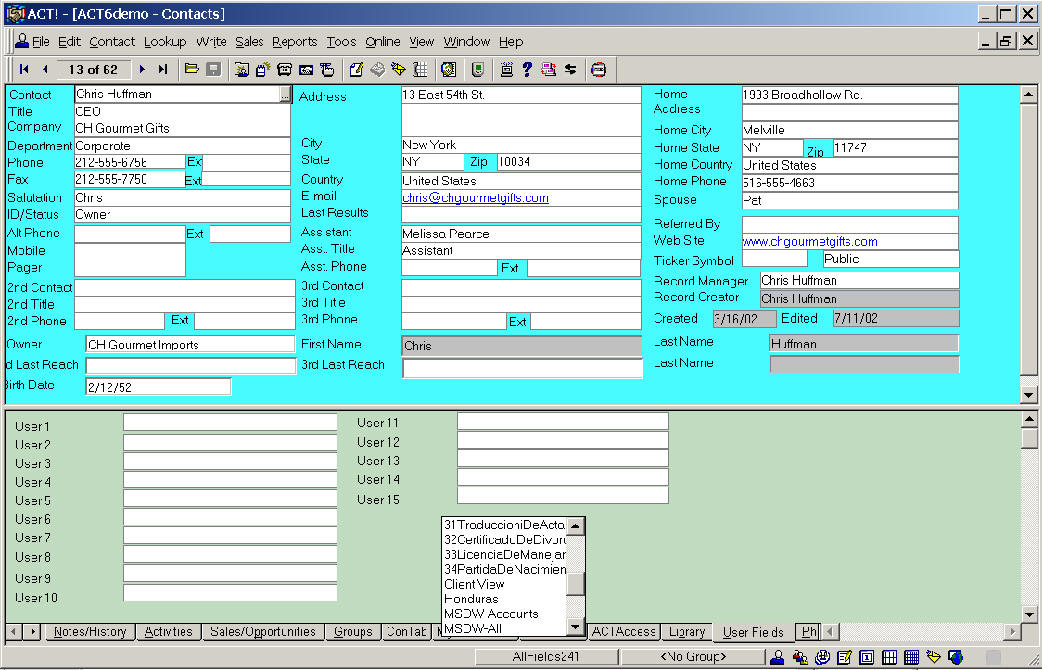This screenshot has width=1042, height=670.
Task: Click the ACT! document icon beside File menu
Action: pyautogui.click(x=22, y=41)
